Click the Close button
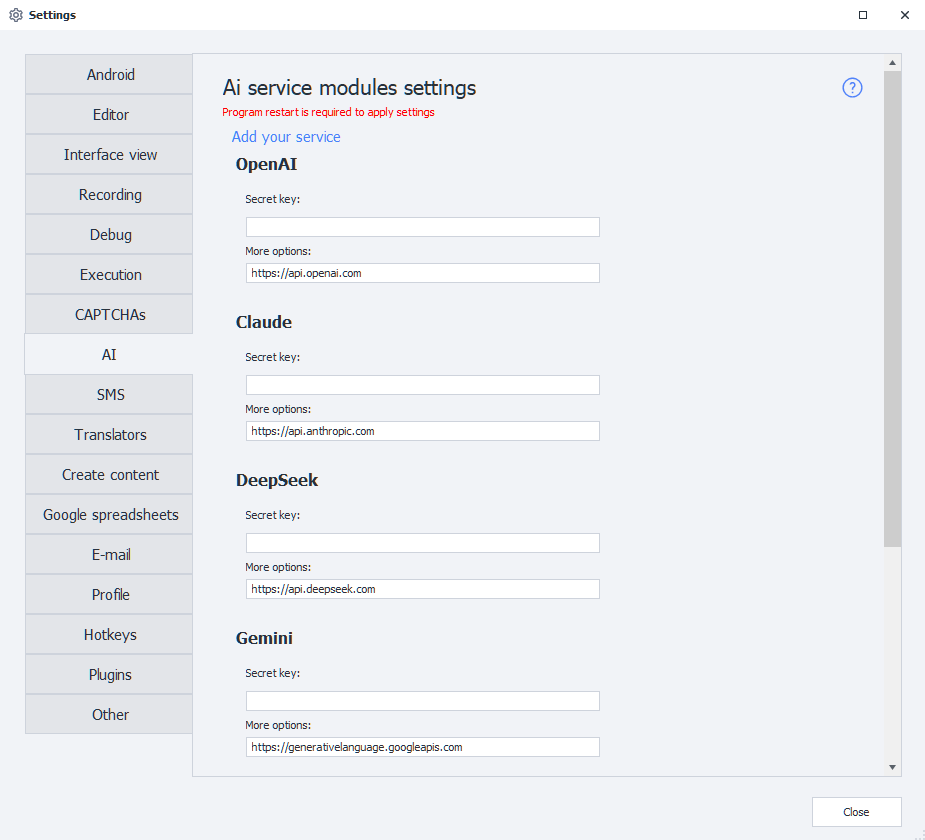The height and width of the screenshot is (840, 925). tap(856, 812)
